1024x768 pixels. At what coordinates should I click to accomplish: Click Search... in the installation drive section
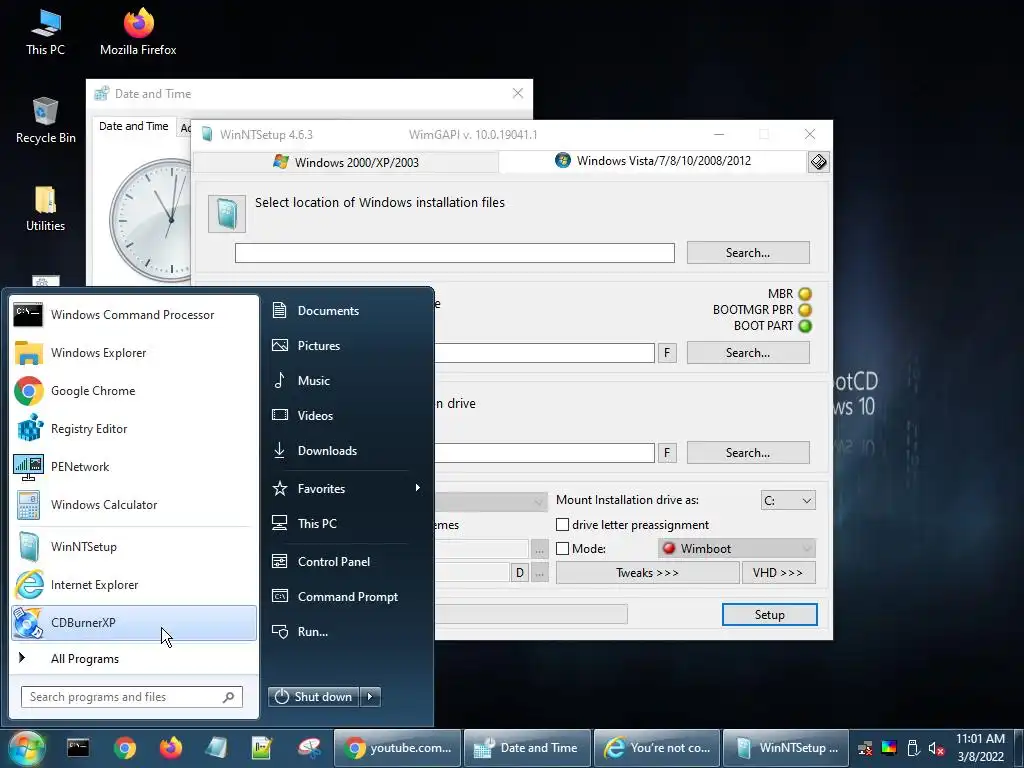coord(748,453)
